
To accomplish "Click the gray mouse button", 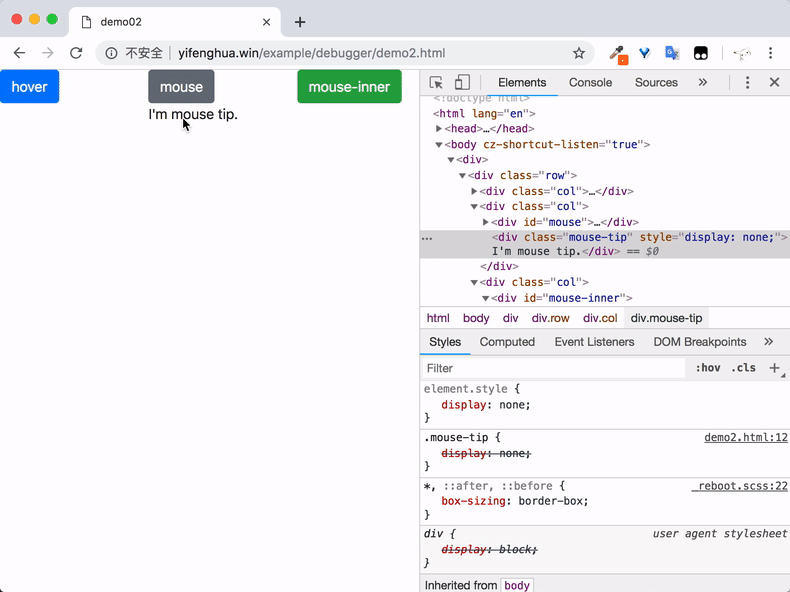I will coord(181,87).
